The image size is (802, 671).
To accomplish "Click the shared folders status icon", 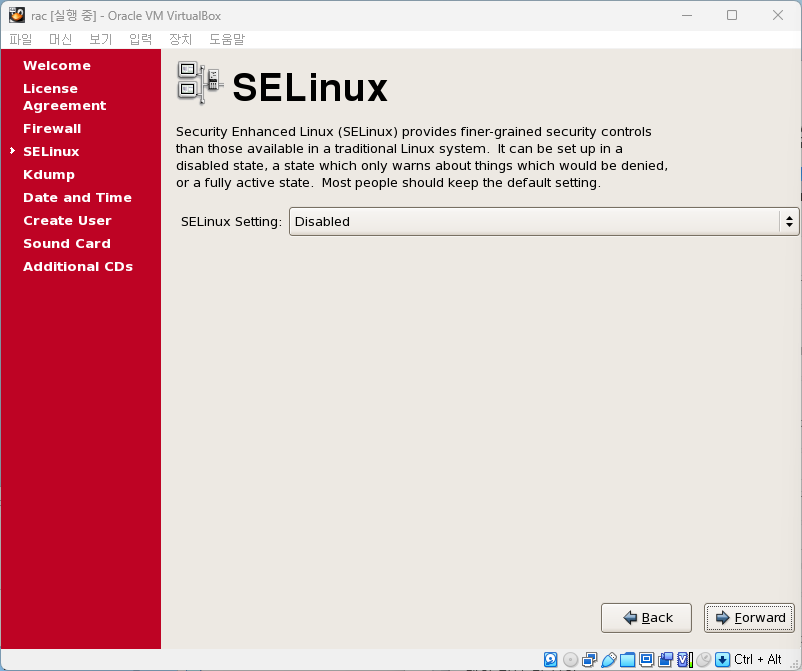I will 628,660.
